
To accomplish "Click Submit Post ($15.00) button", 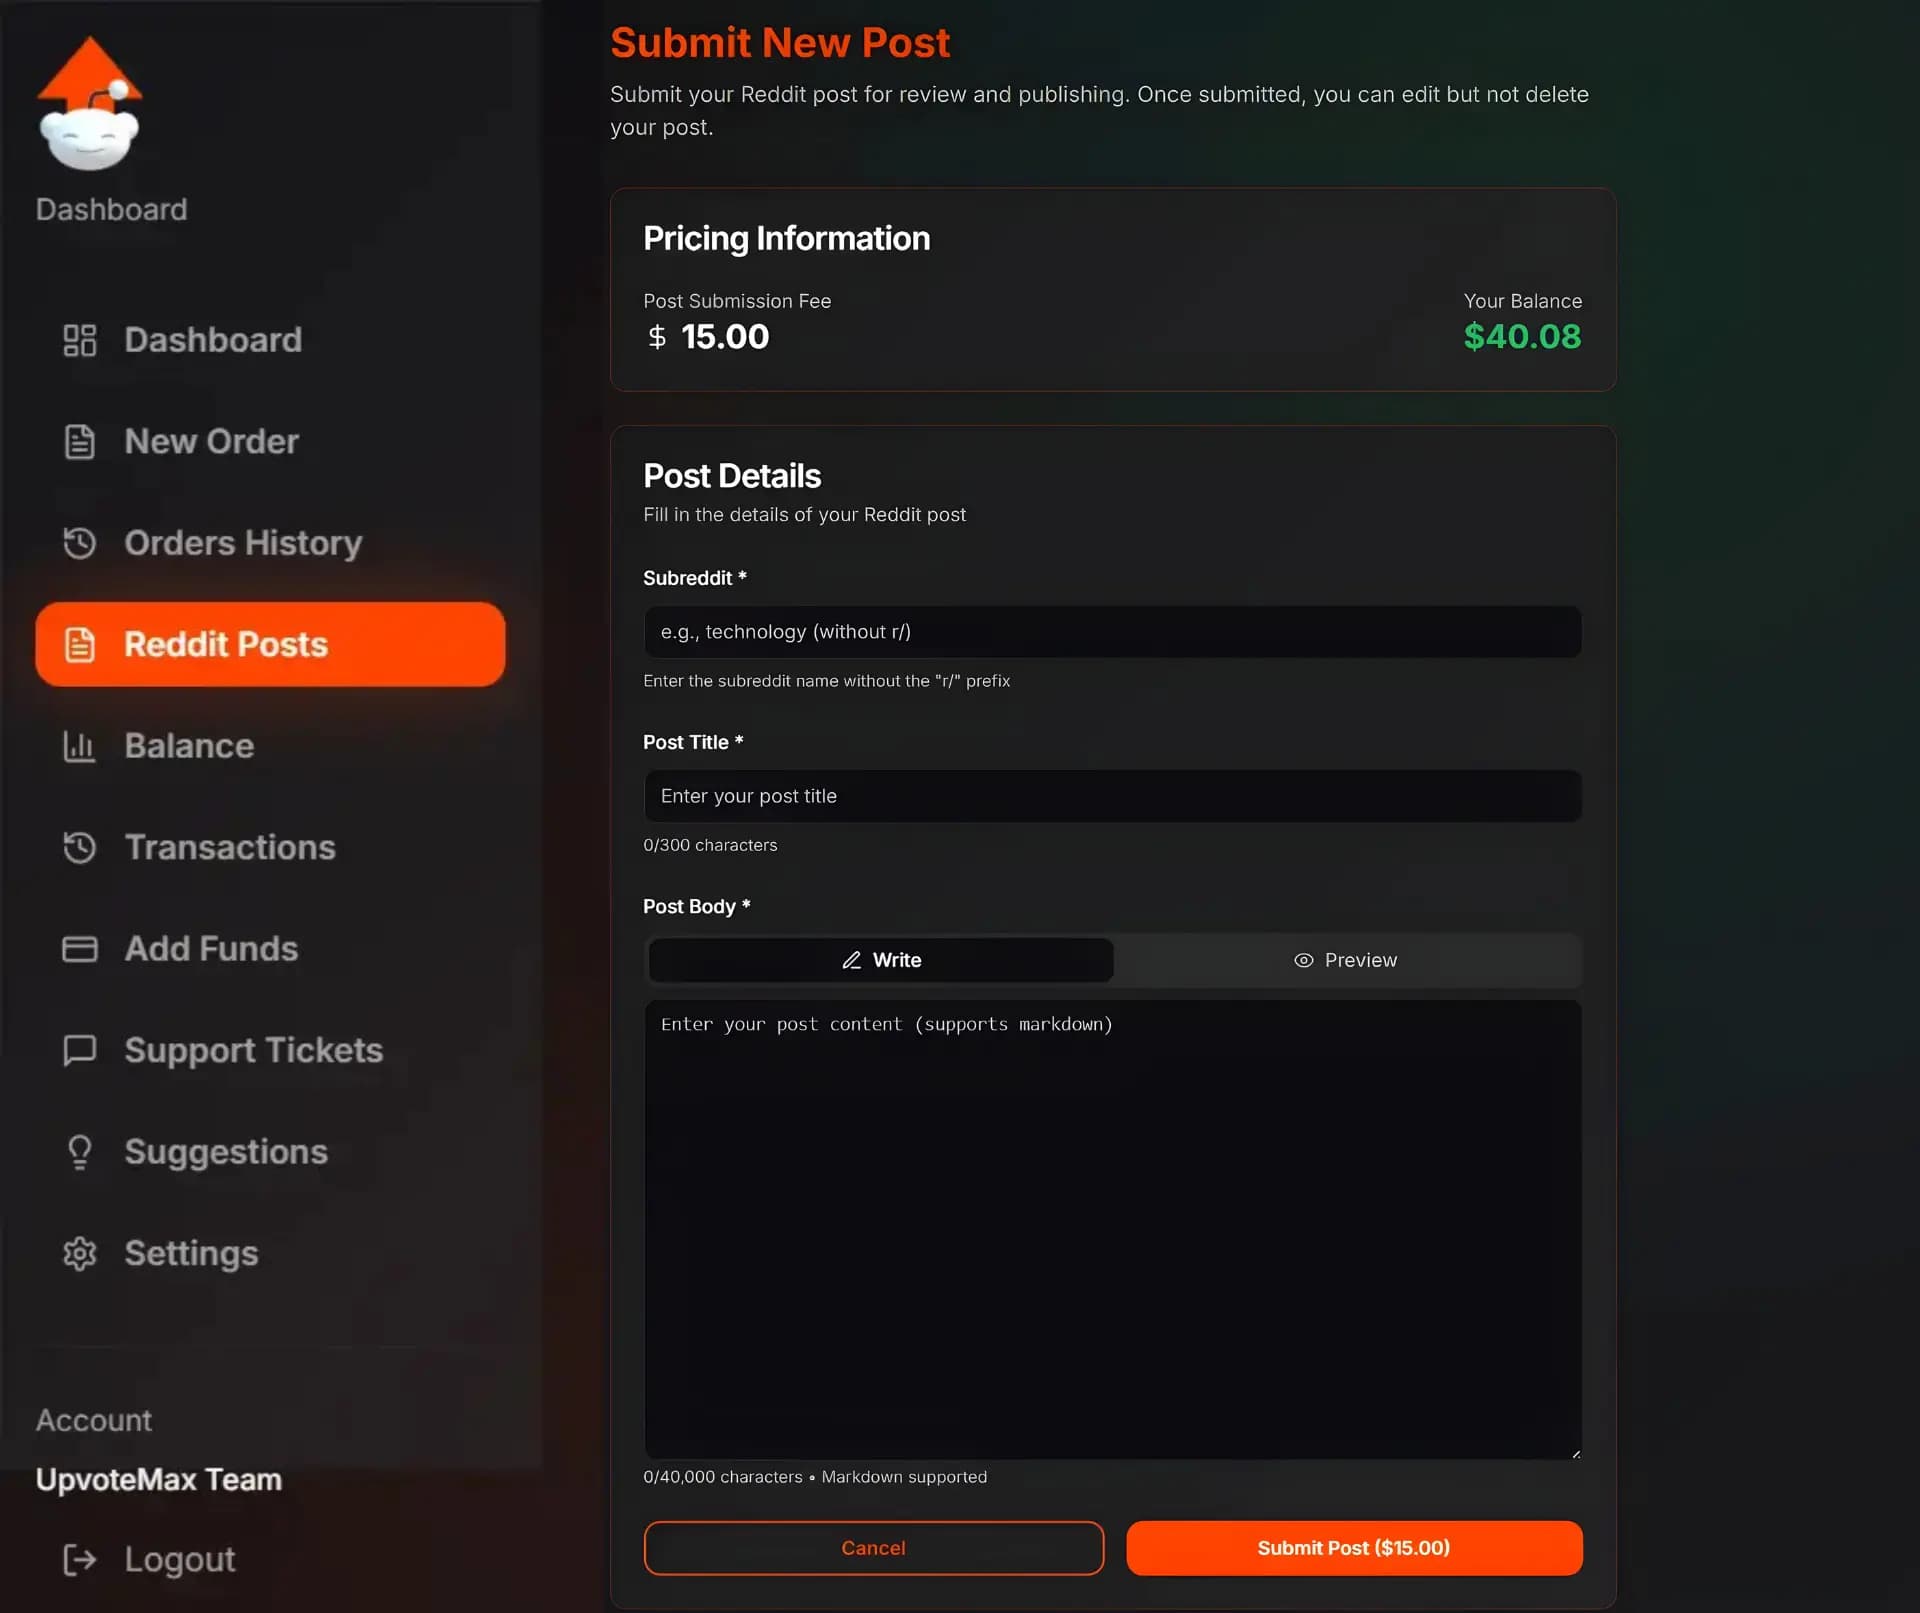I will point(1354,1548).
